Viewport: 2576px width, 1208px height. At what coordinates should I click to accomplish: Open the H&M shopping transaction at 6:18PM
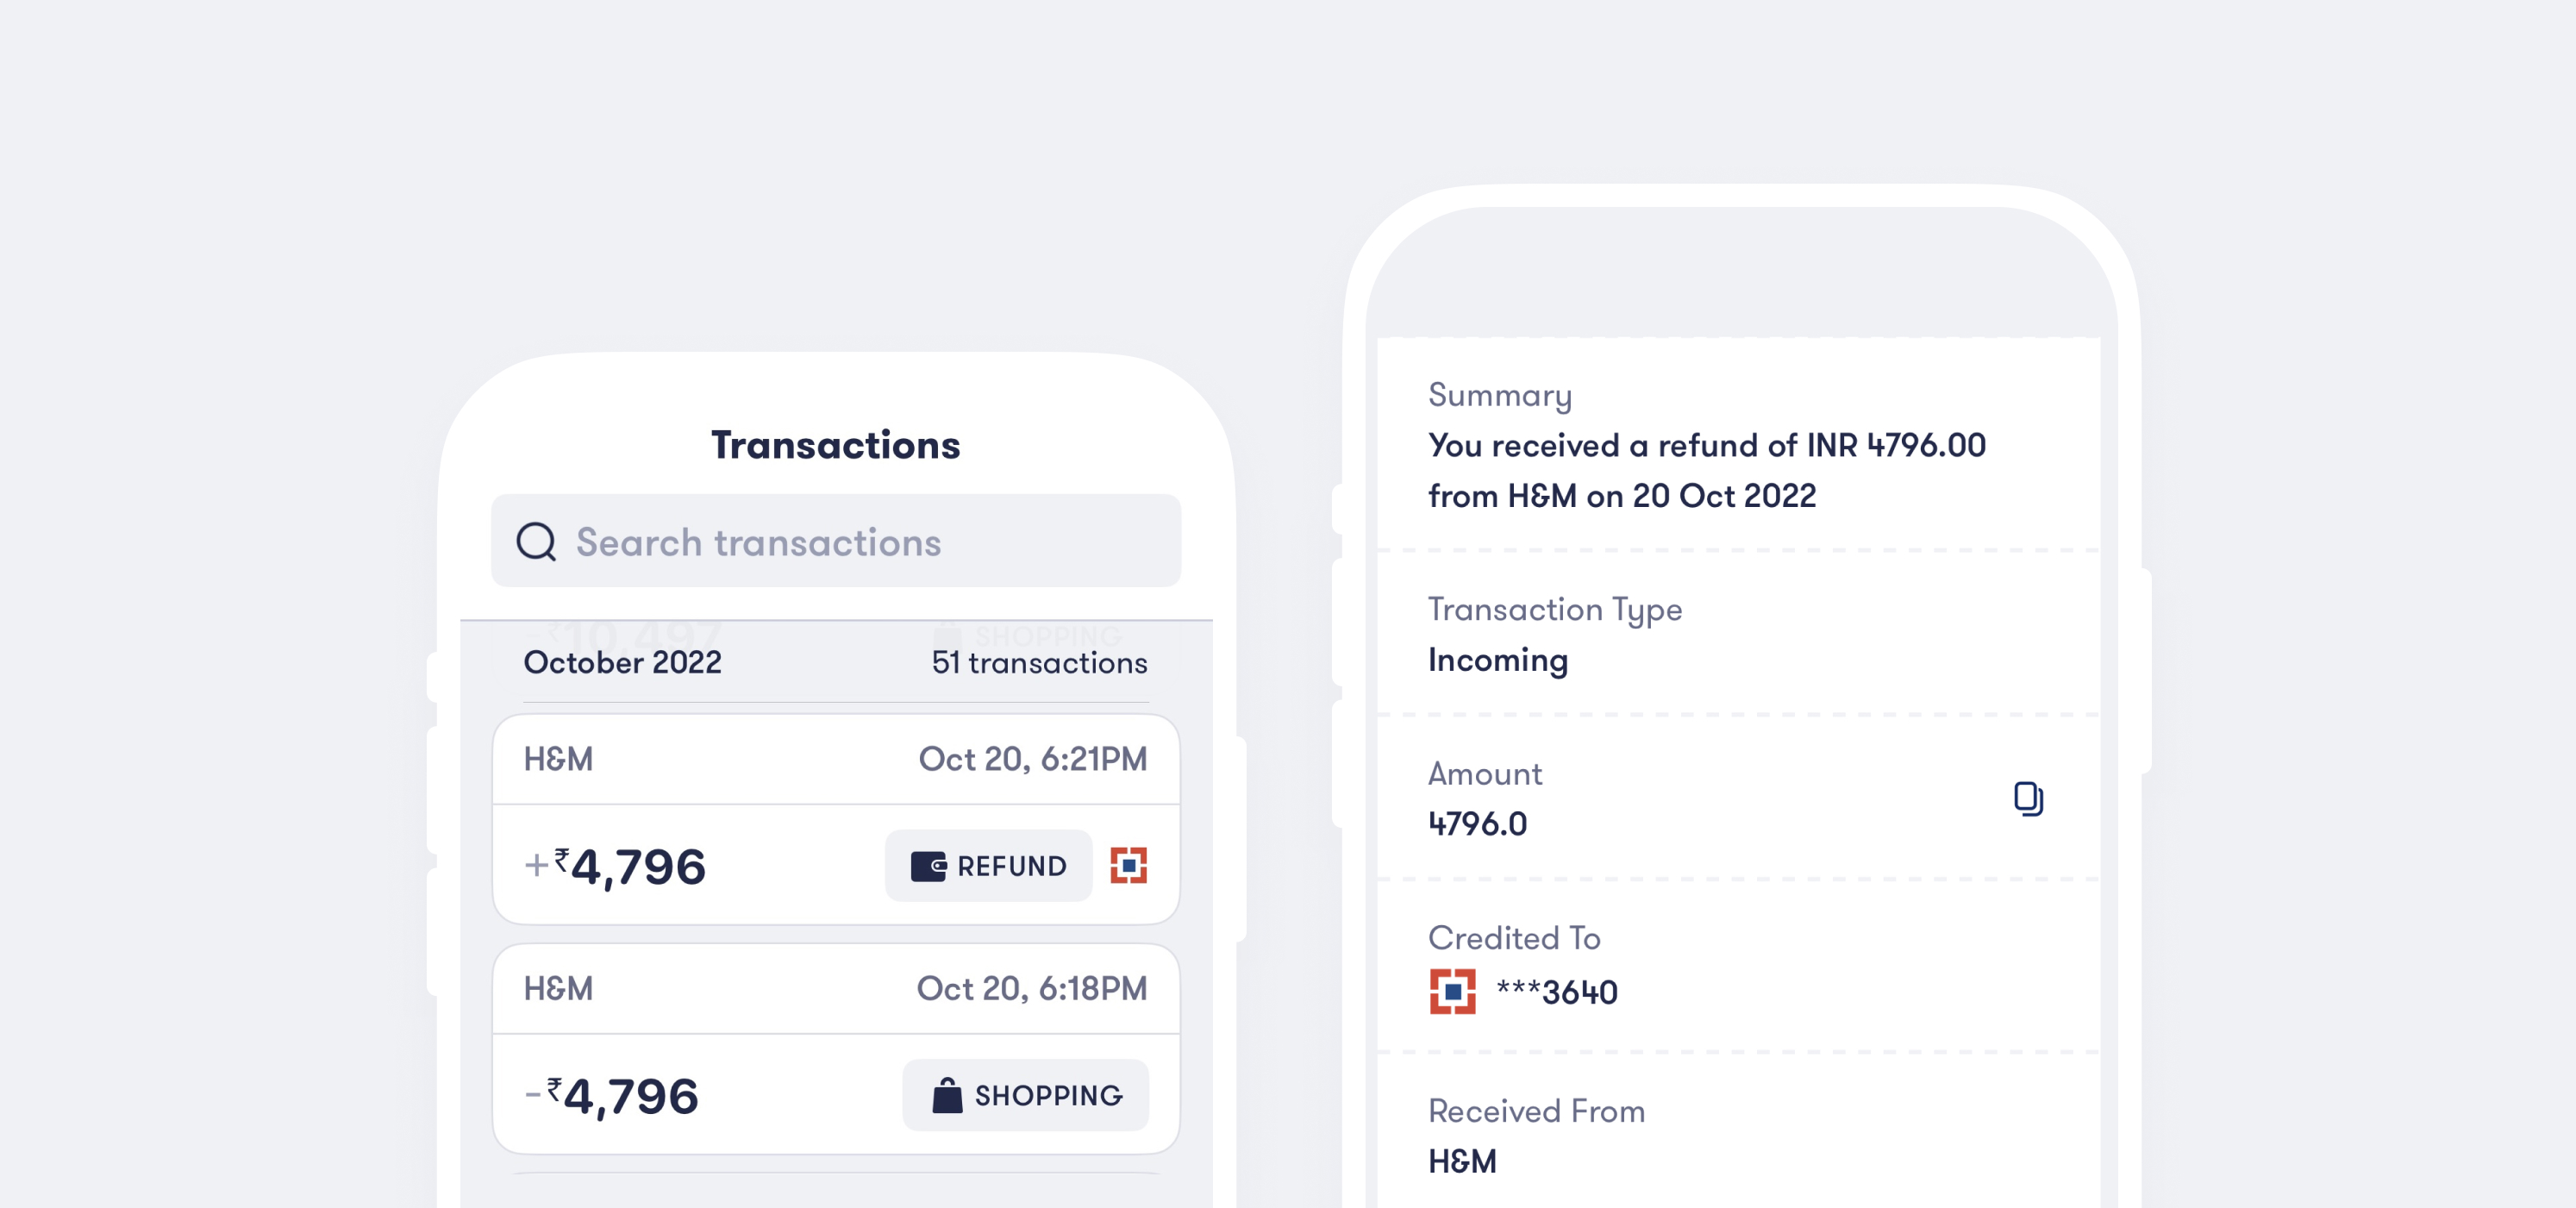click(836, 1049)
